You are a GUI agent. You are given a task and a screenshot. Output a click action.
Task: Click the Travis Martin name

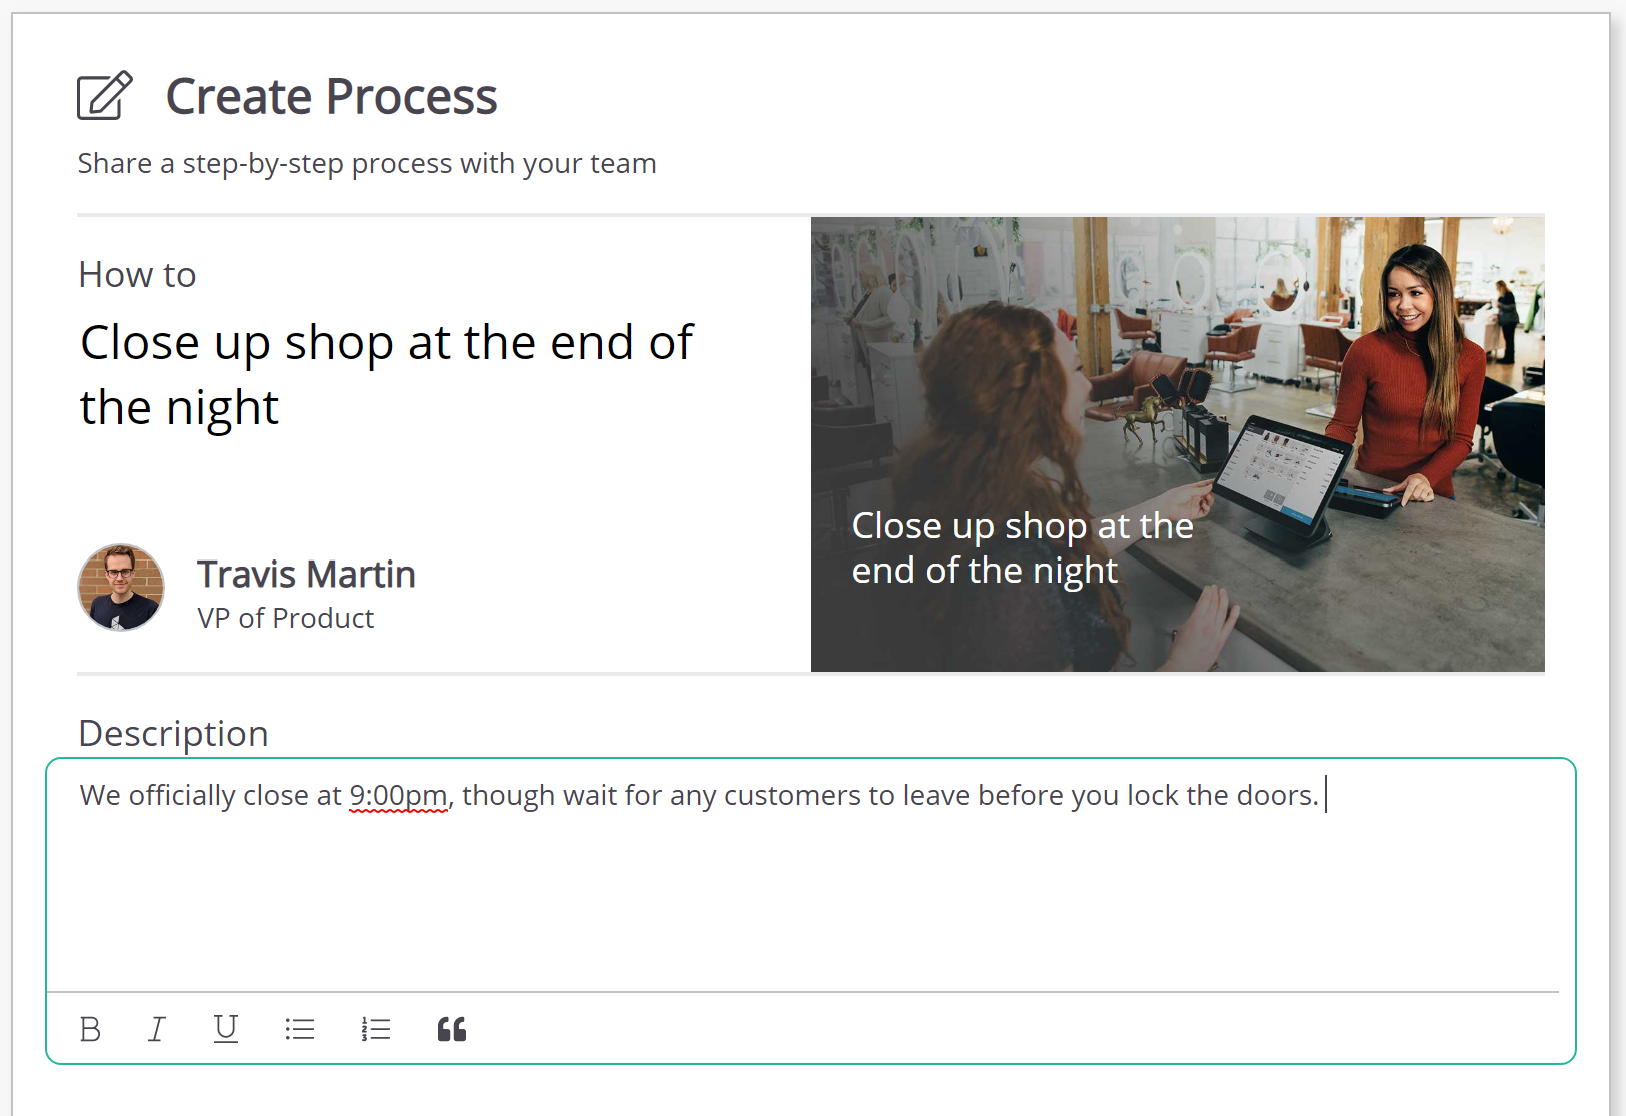coord(306,575)
